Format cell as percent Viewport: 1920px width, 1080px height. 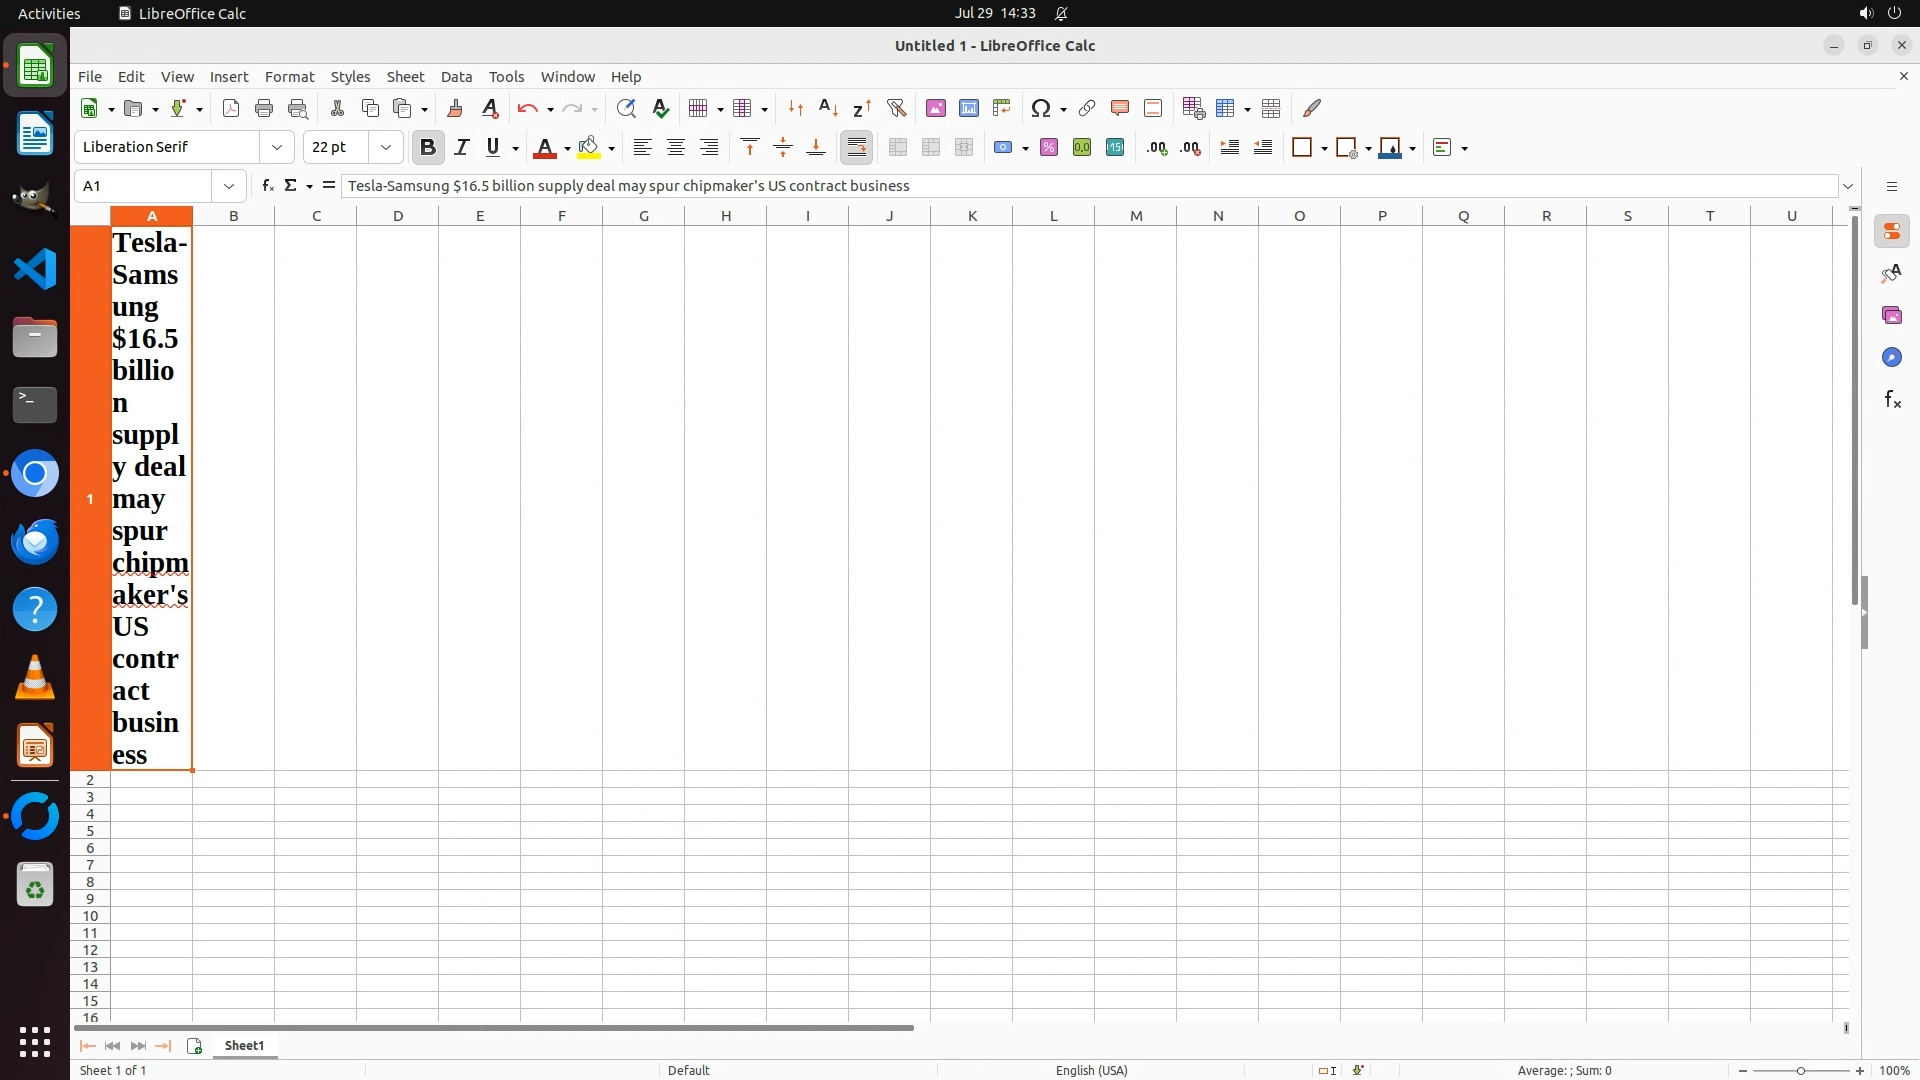1049,148
